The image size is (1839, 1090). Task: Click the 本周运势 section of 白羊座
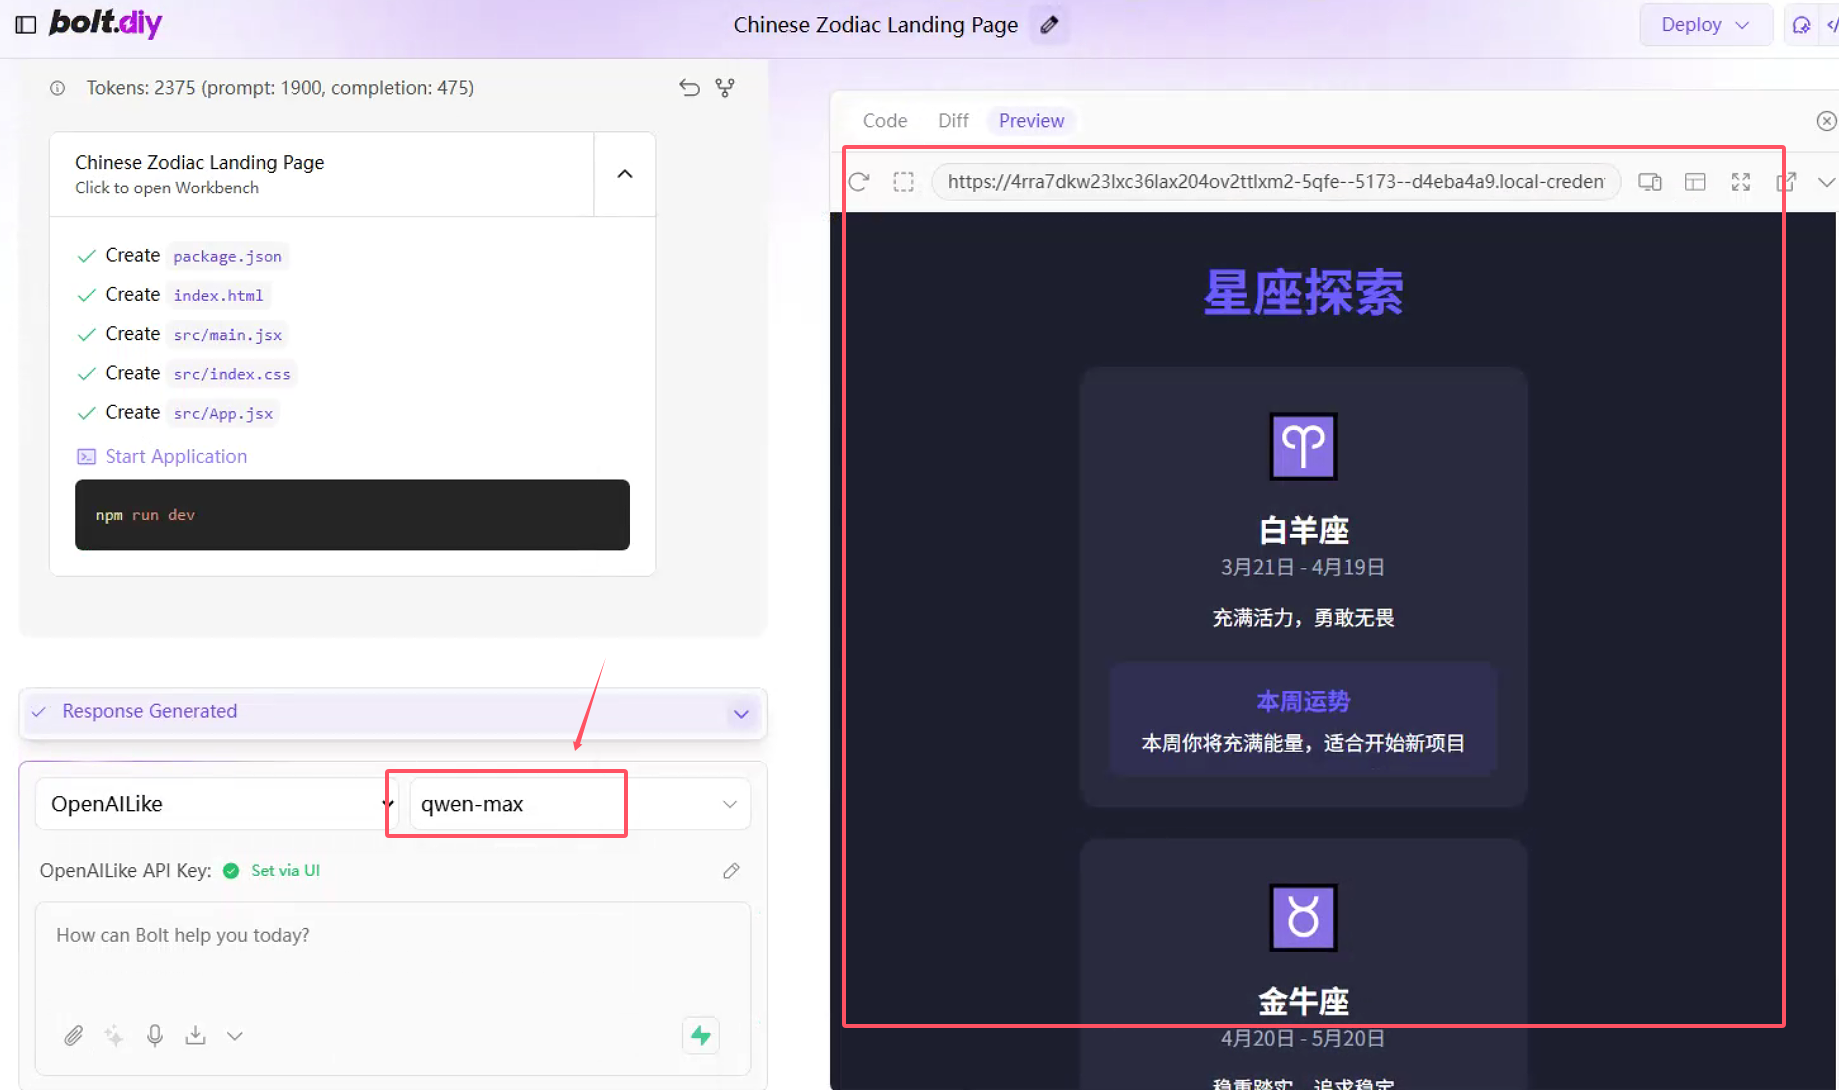coord(1303,720)
